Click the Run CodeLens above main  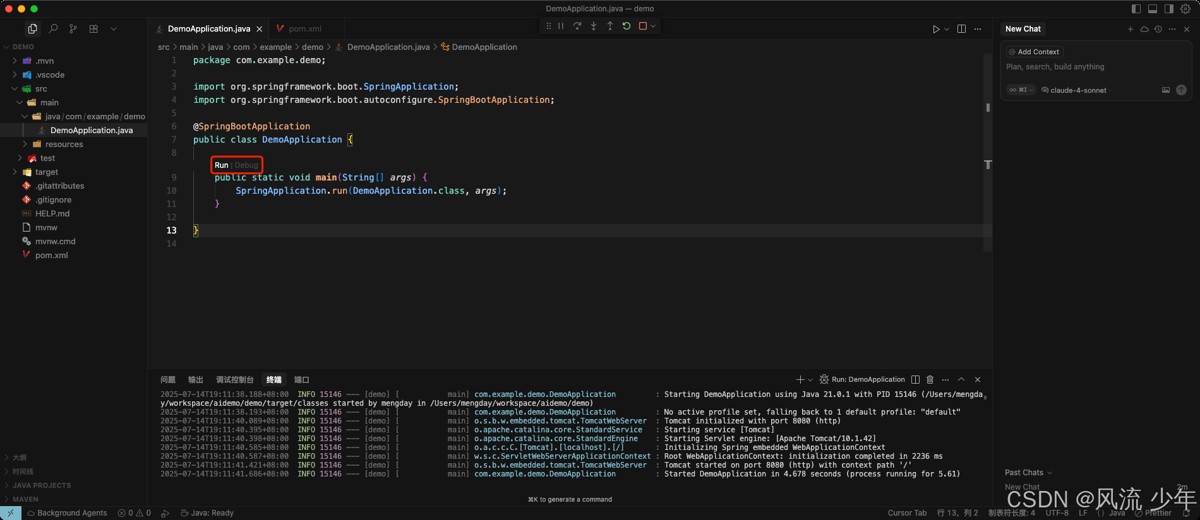pyautogui.click(x=221, y=165)
